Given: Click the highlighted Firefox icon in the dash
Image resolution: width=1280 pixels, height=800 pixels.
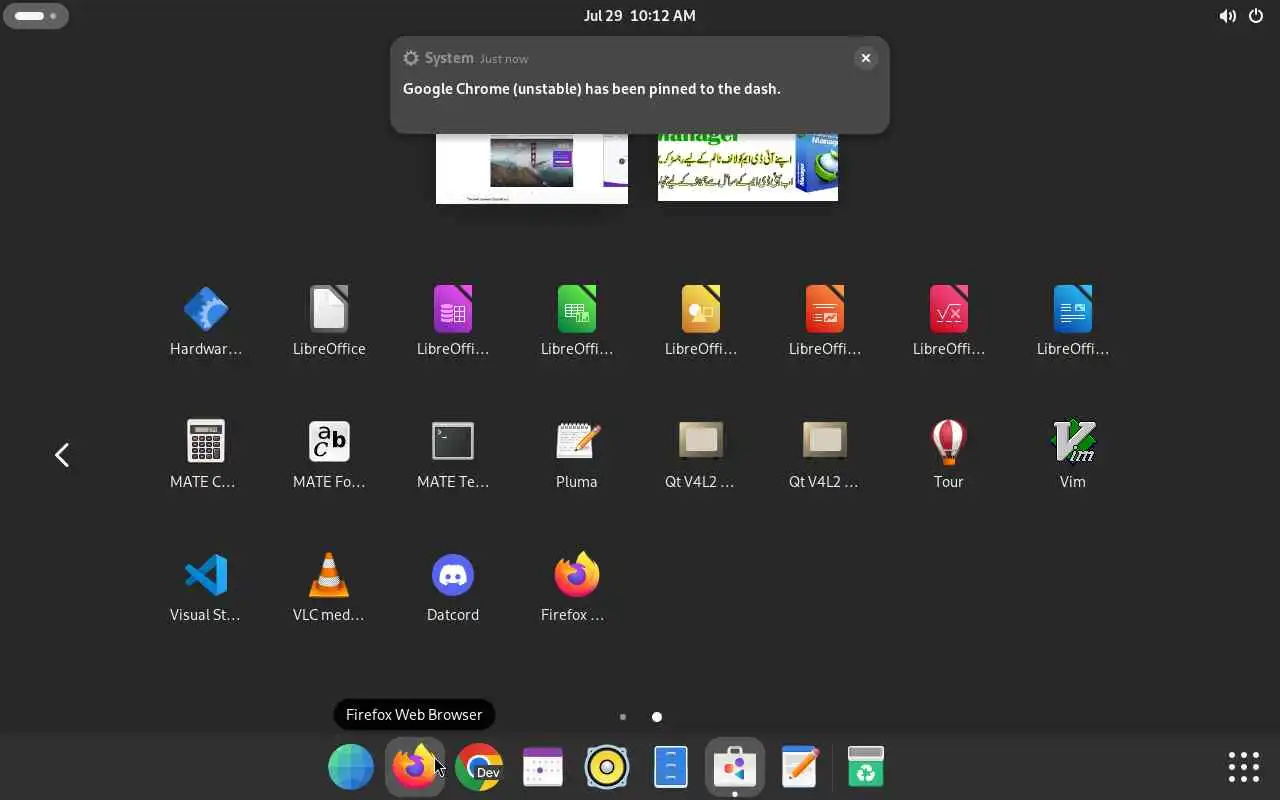Looking at the screenshot, I should click(x=415, y=767).
